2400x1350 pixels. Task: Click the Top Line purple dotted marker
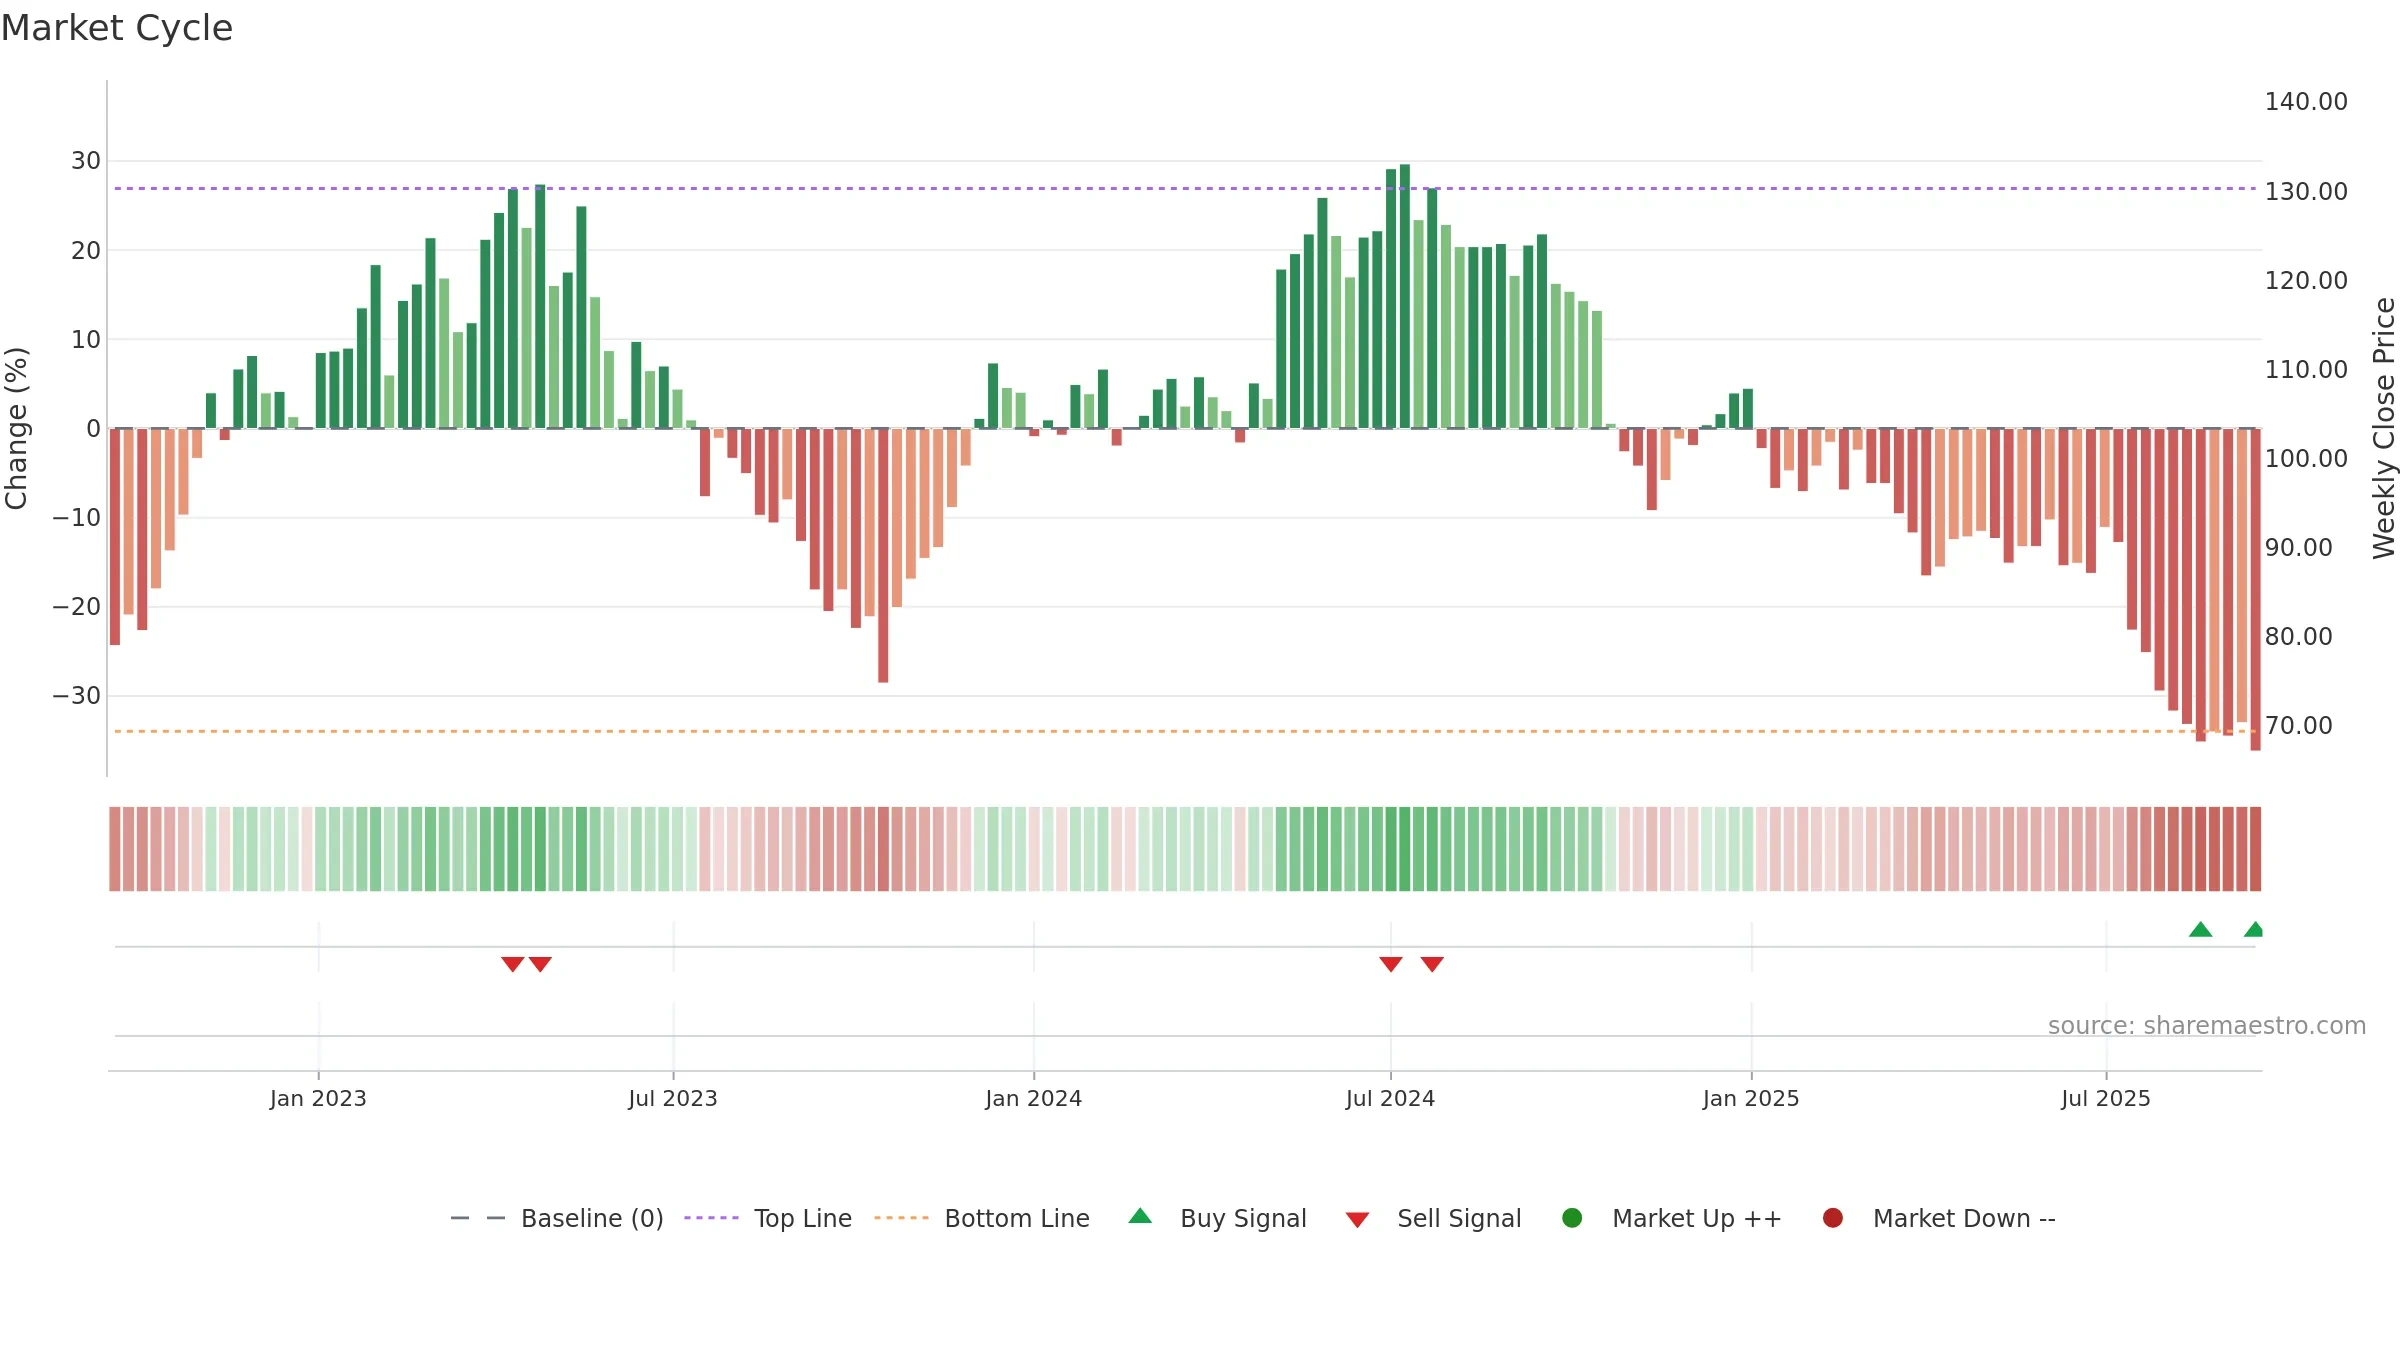(712, 1218)
